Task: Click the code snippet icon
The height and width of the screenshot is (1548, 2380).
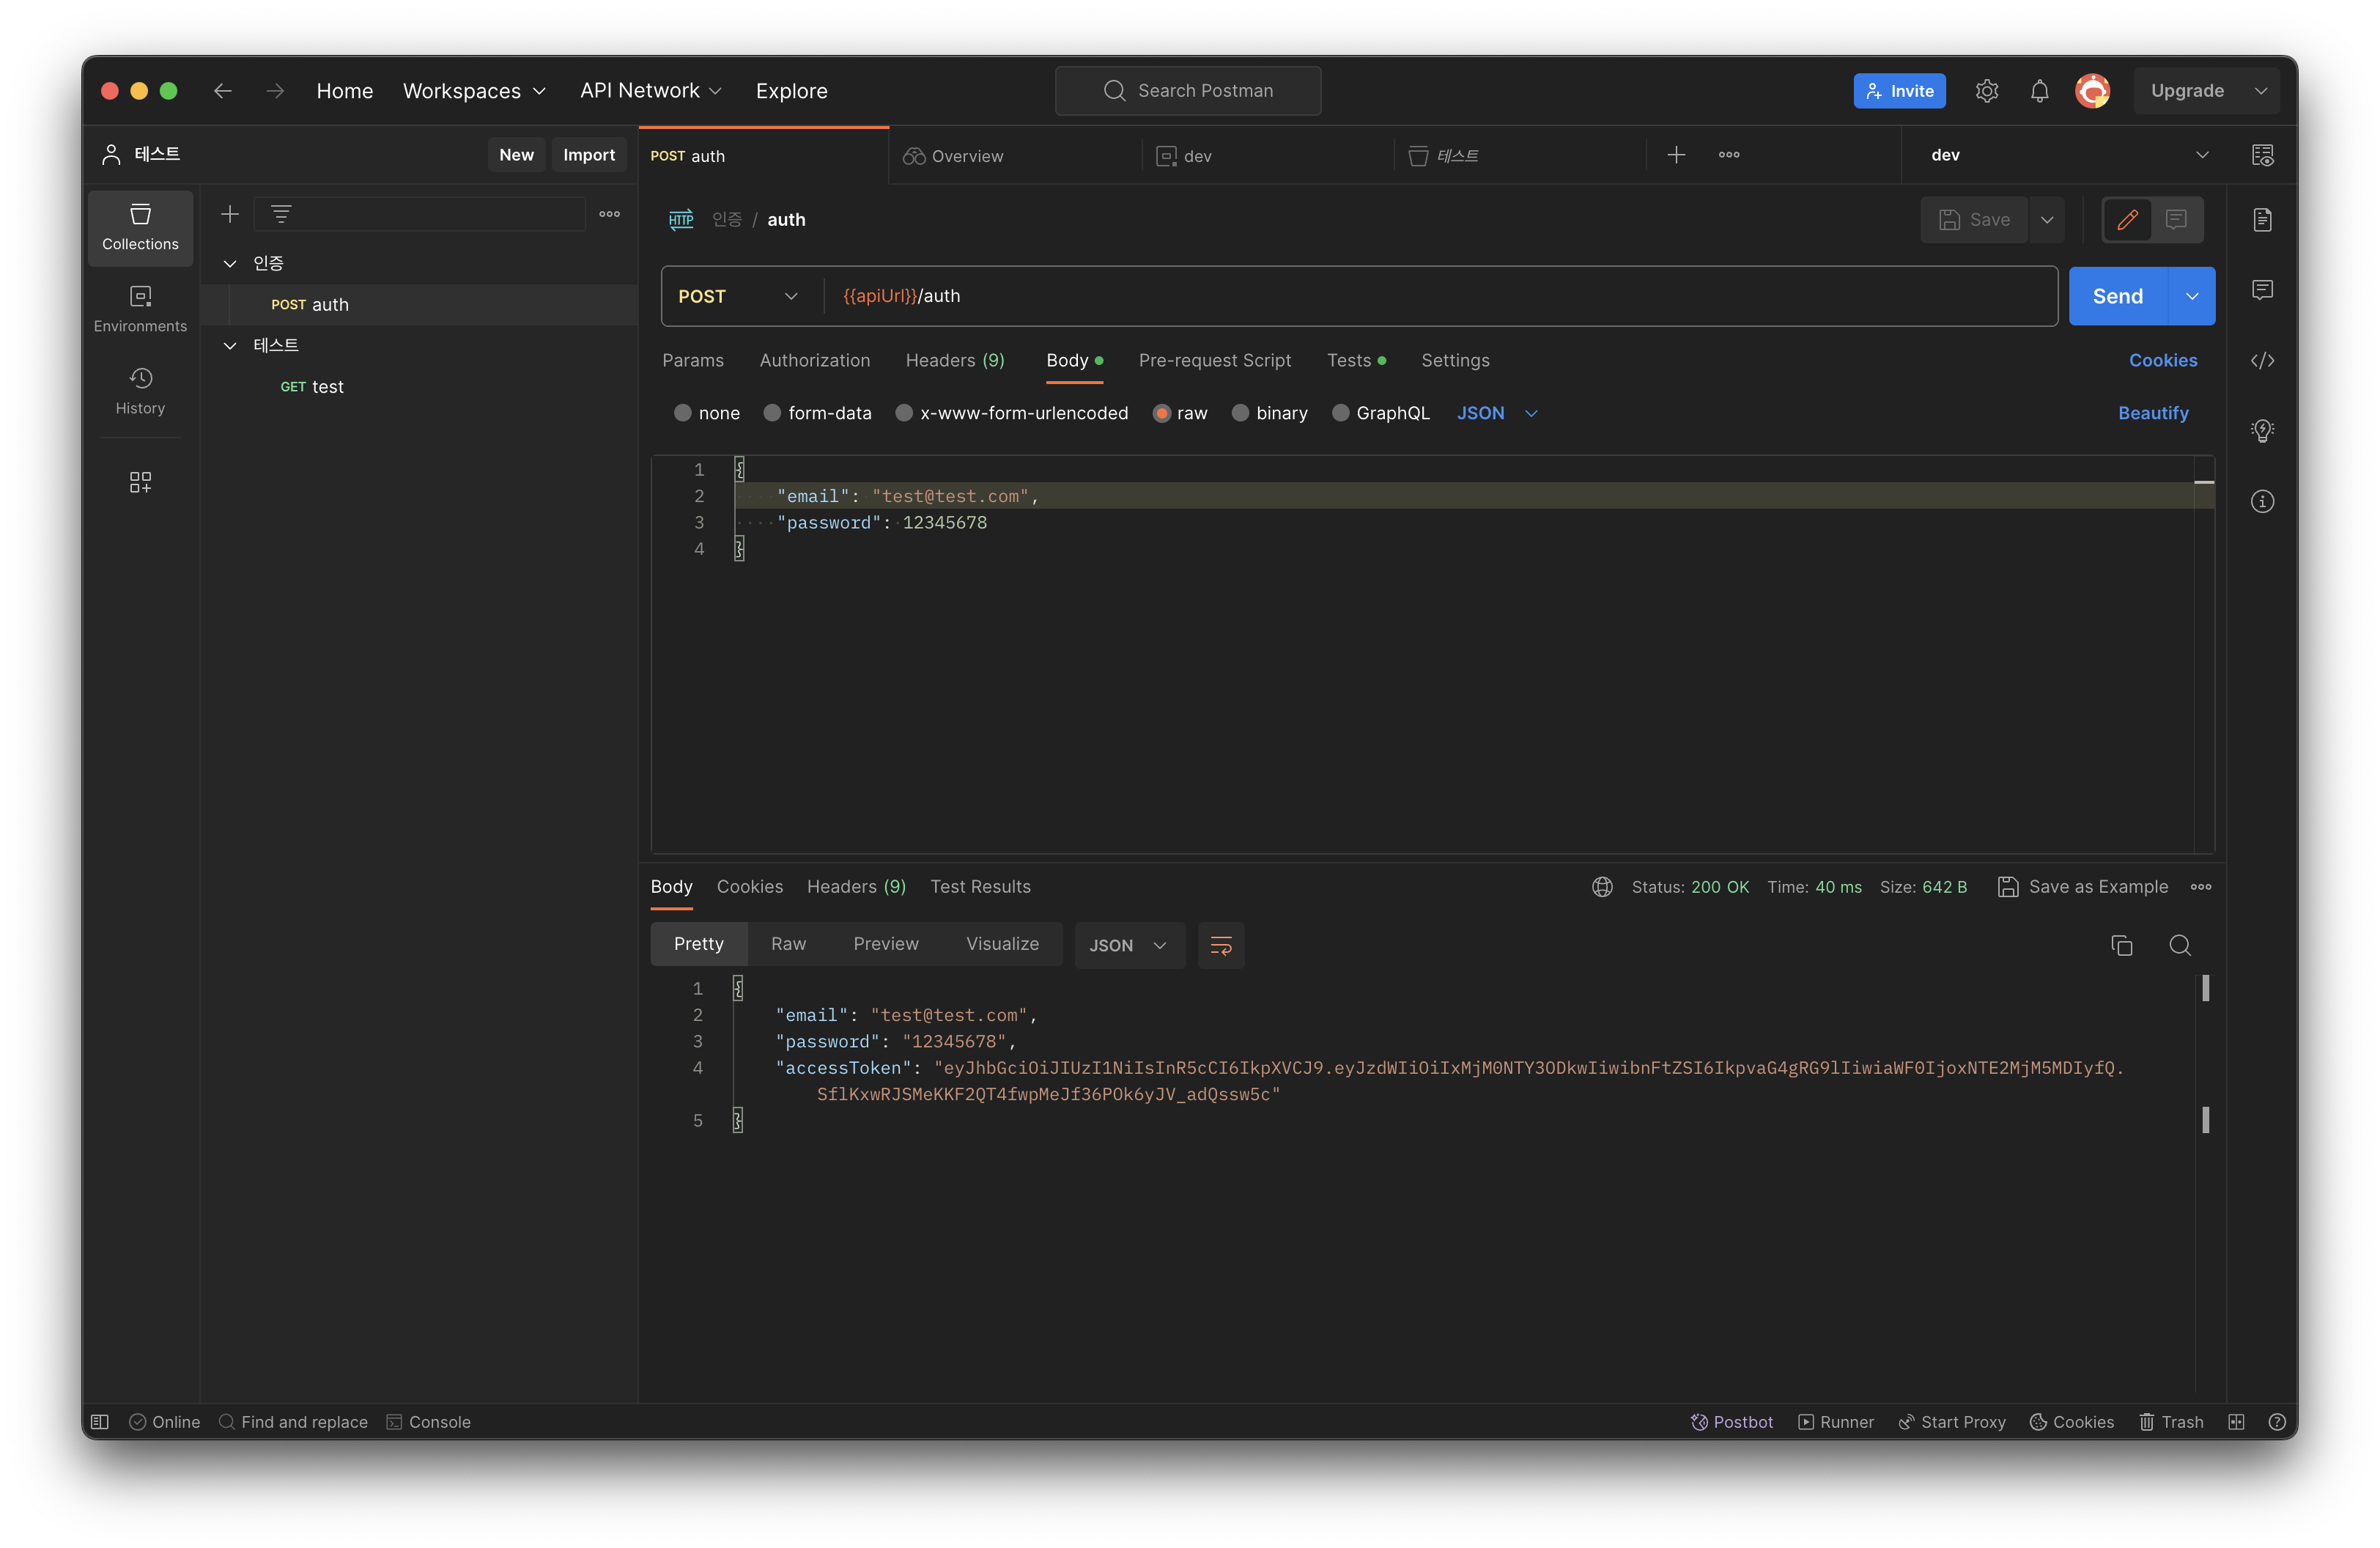Action: point(2262,360)
